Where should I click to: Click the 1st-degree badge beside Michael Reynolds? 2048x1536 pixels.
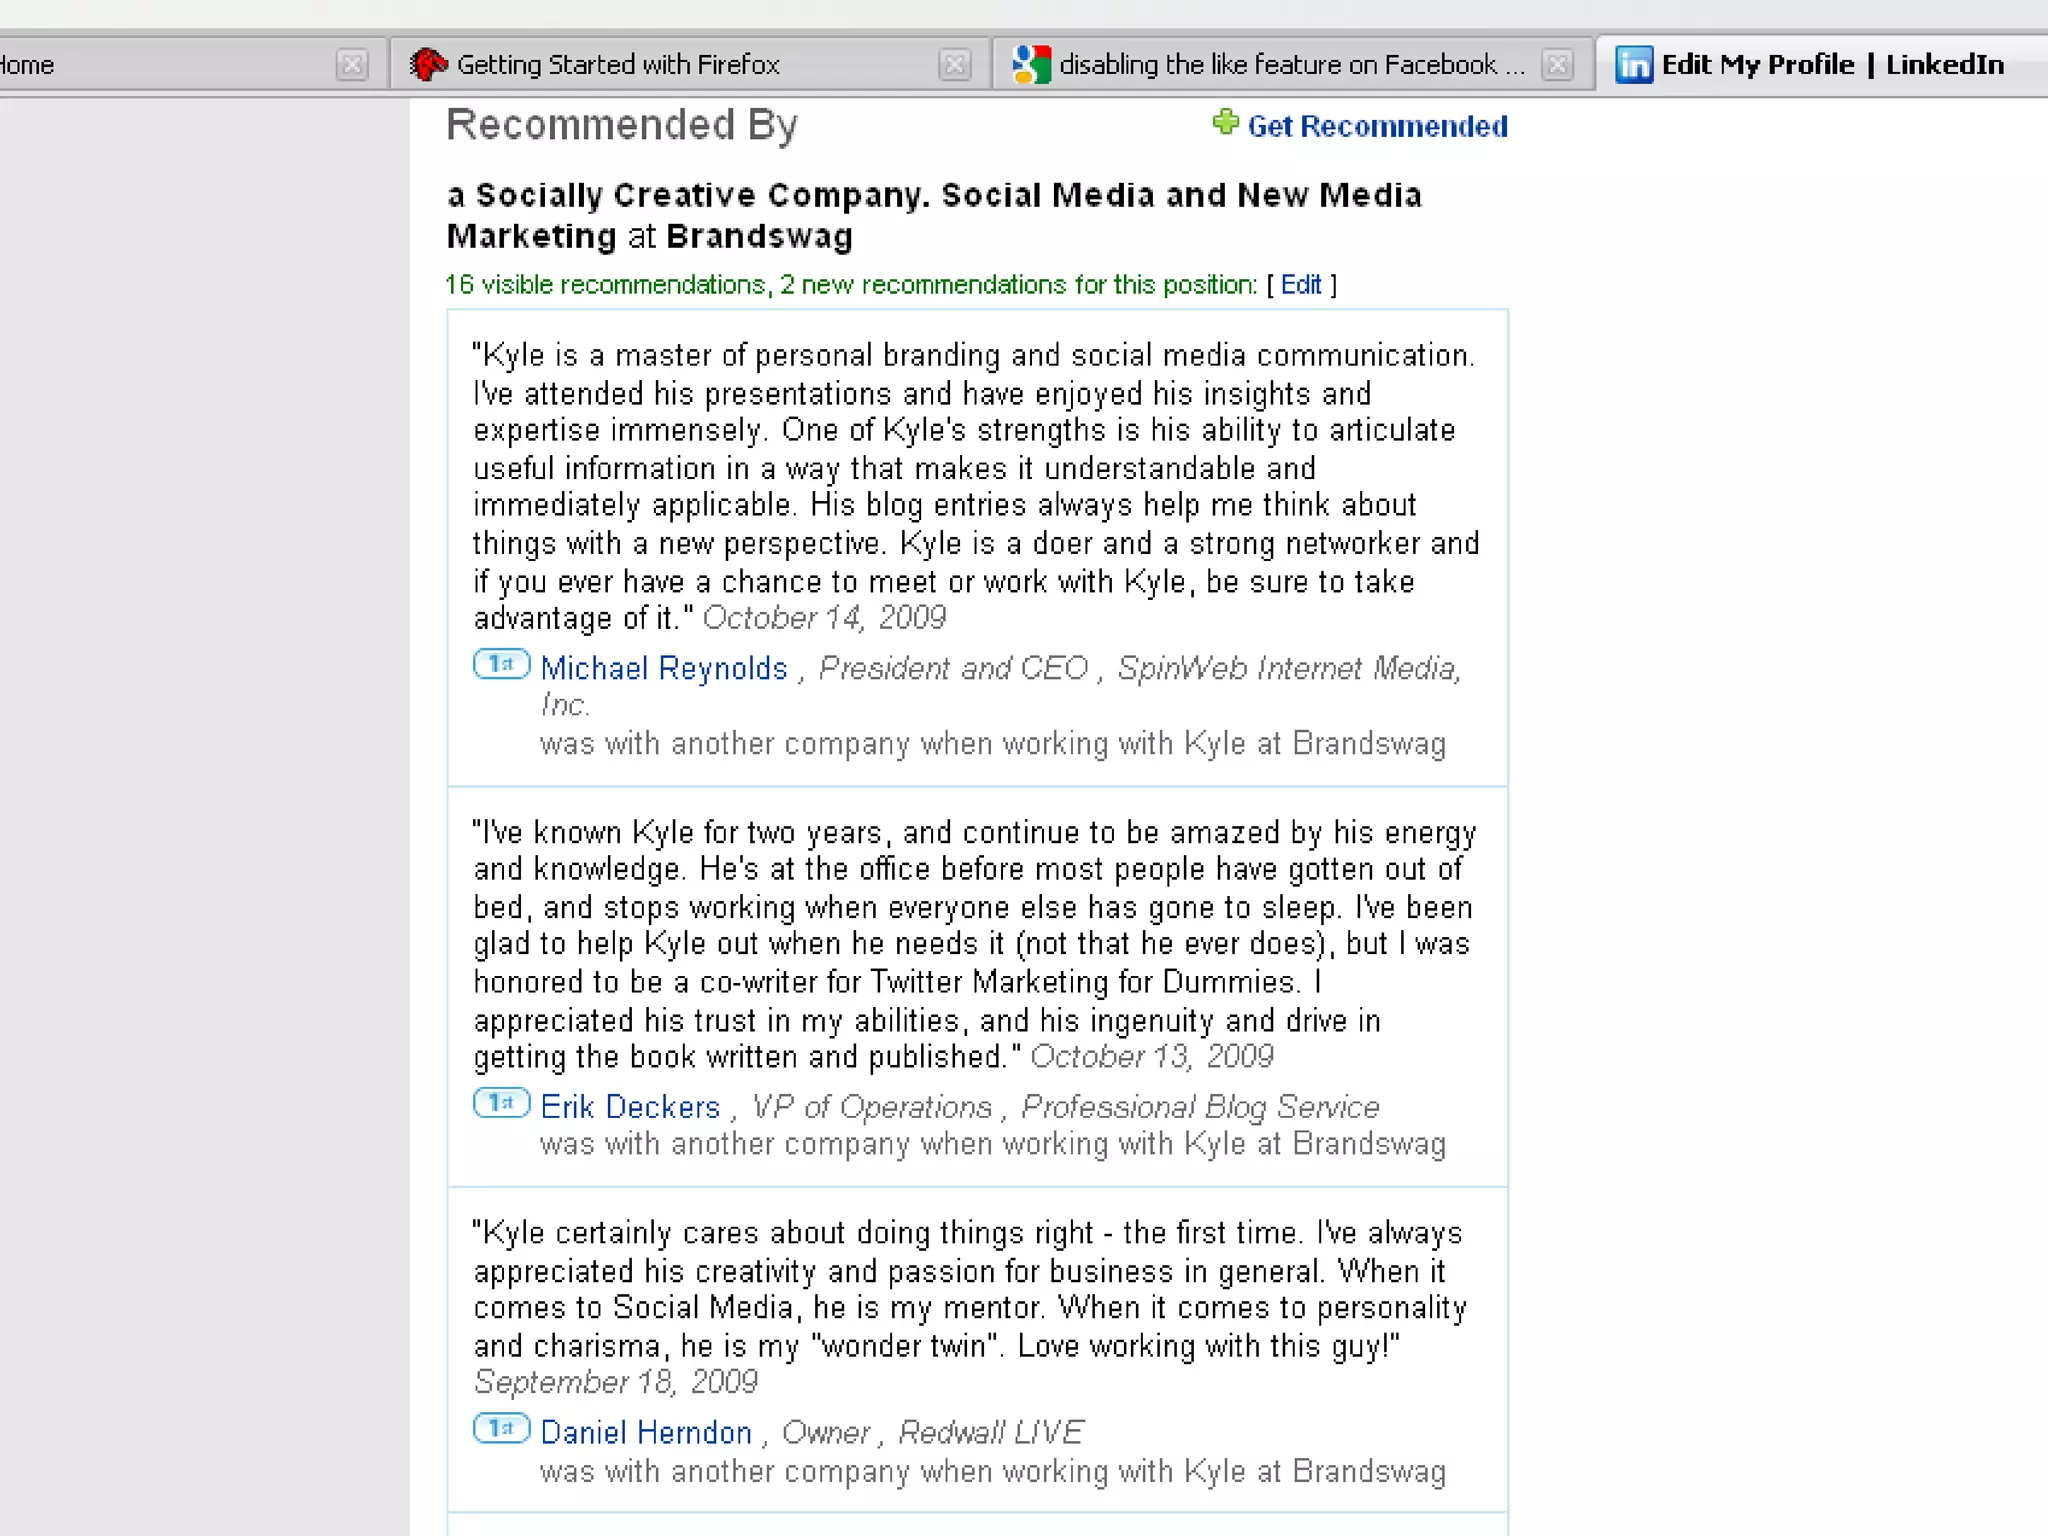[501, 664]
